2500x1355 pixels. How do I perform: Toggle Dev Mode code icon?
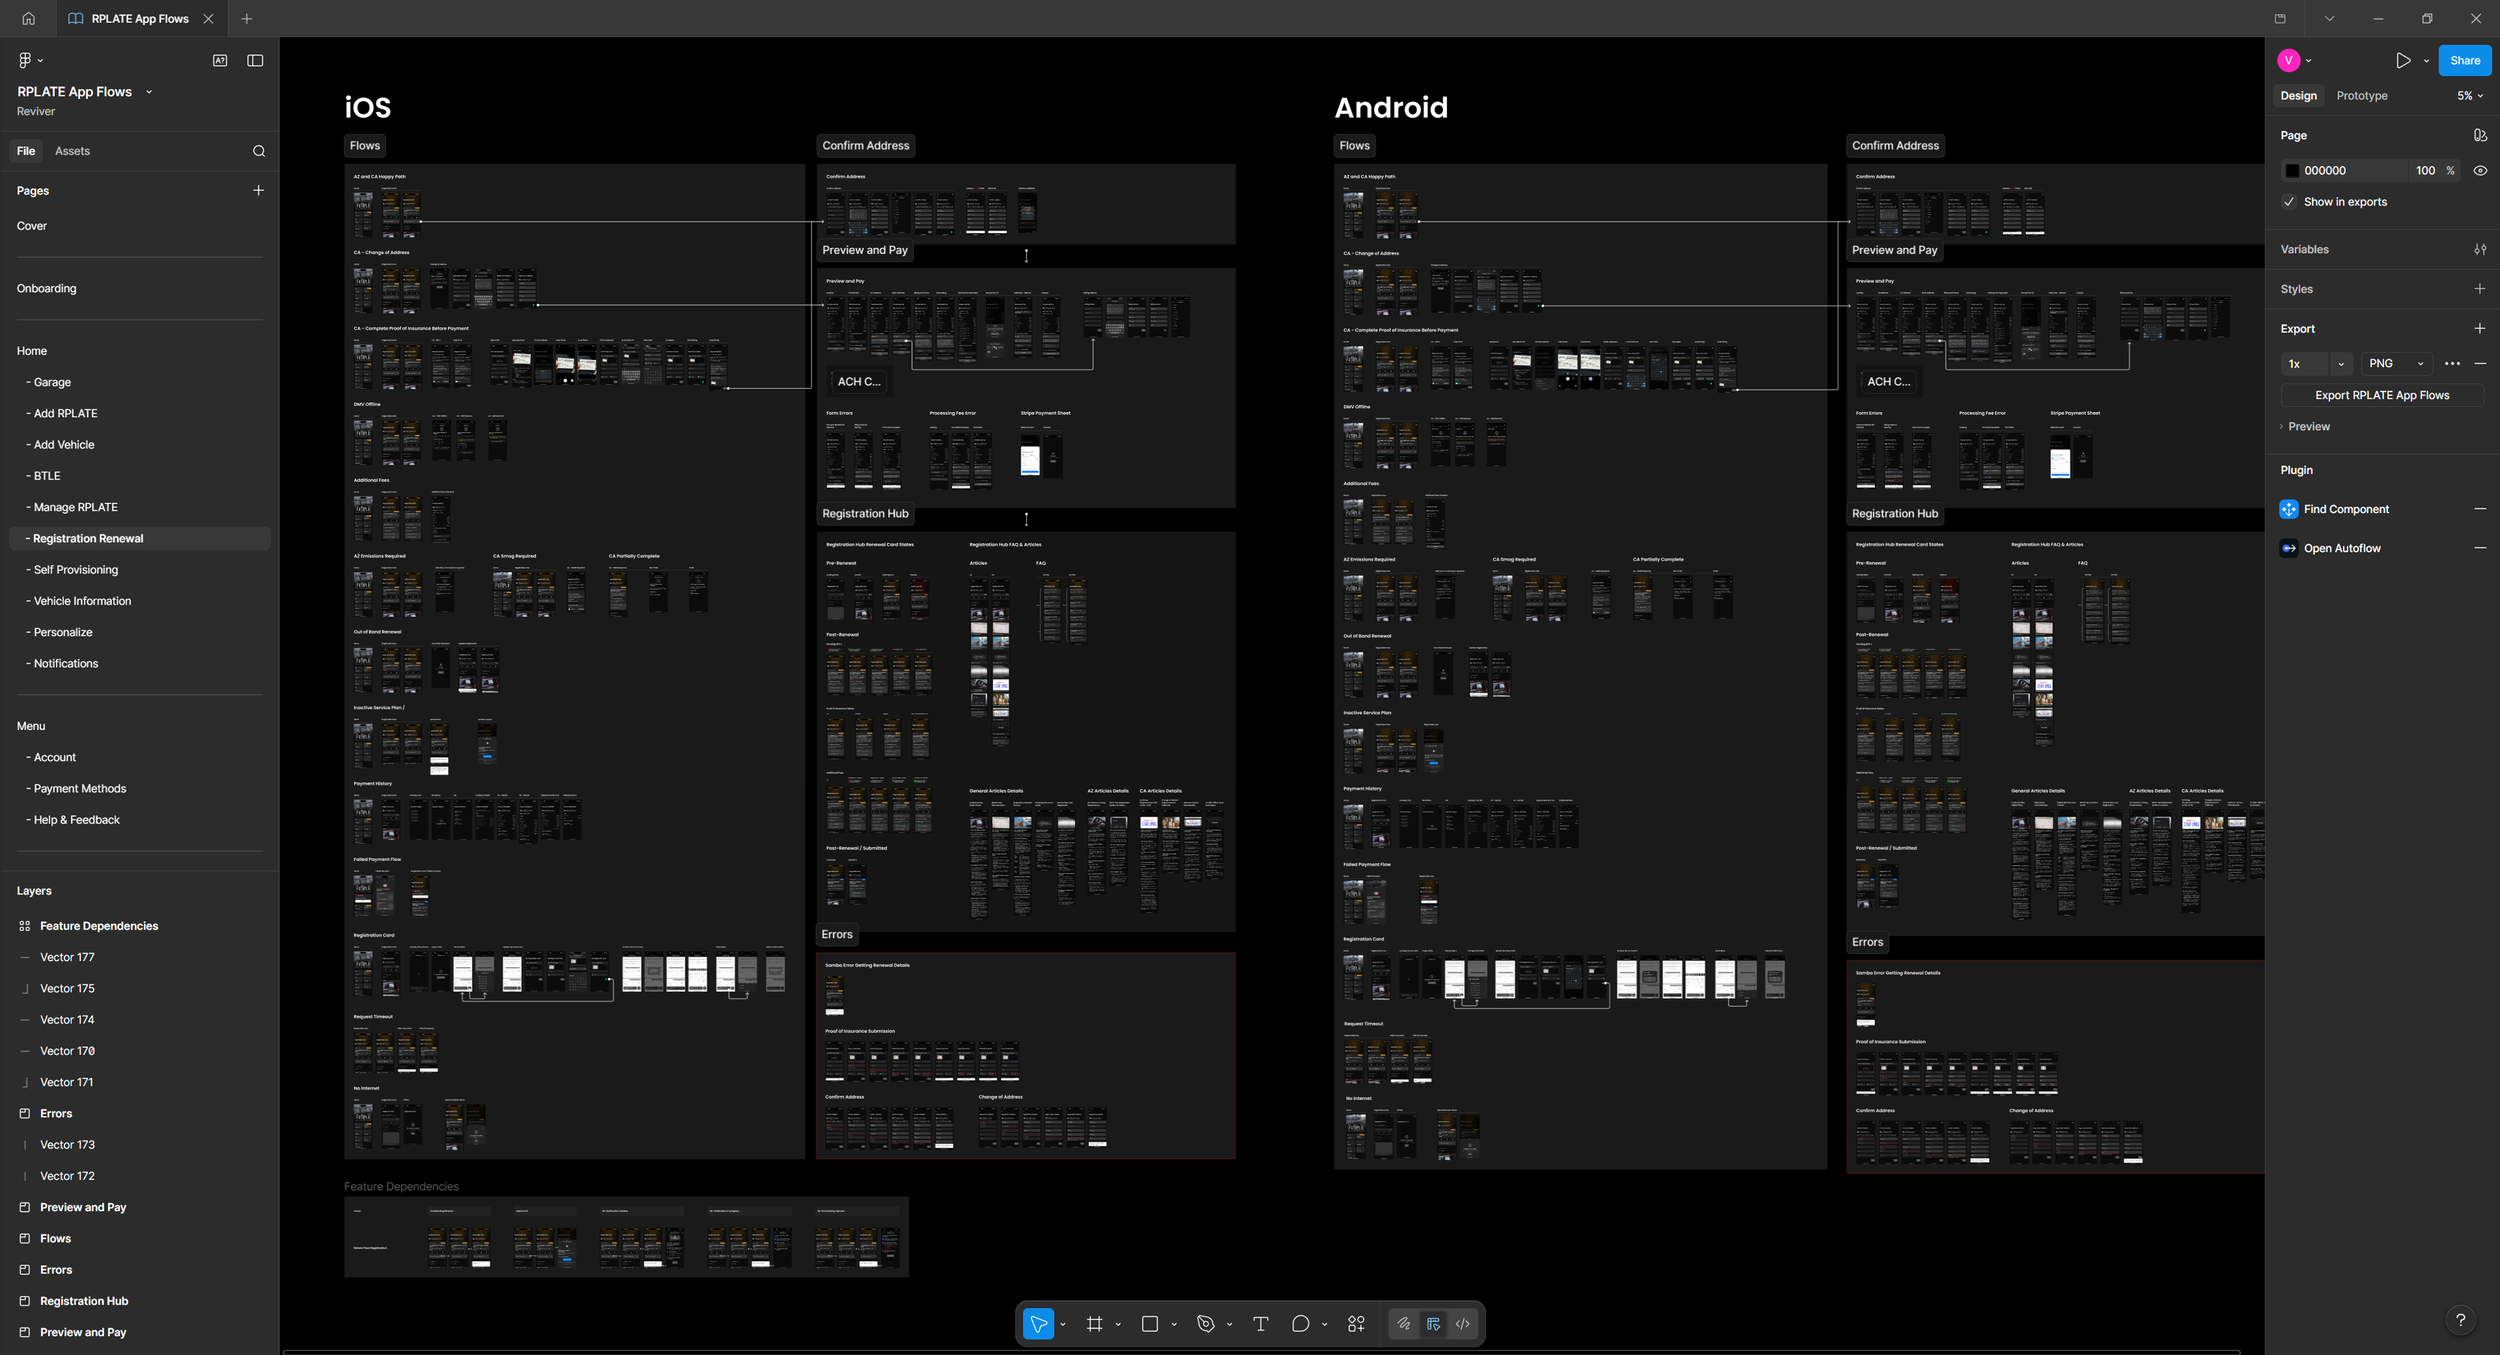click(1463, 1324)
